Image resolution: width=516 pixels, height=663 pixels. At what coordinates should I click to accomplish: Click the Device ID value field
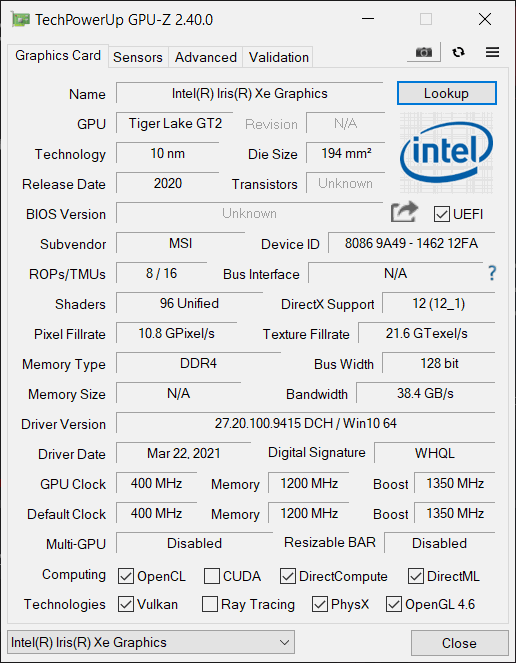[x=412, y=243]
